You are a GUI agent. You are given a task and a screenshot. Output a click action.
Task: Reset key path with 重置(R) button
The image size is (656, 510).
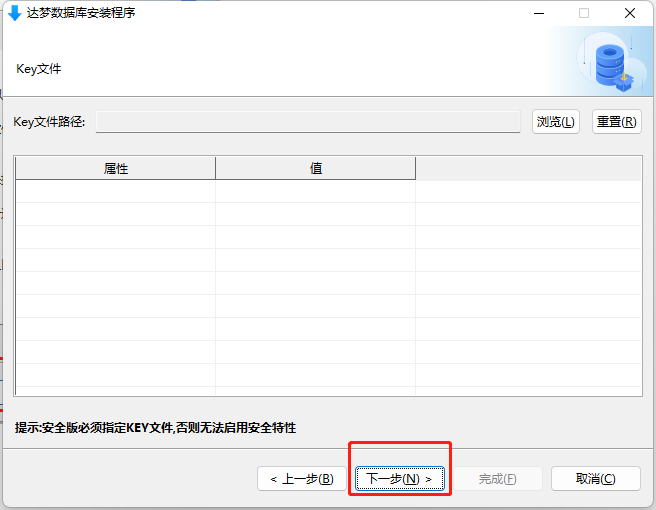[x=617, y=122]
